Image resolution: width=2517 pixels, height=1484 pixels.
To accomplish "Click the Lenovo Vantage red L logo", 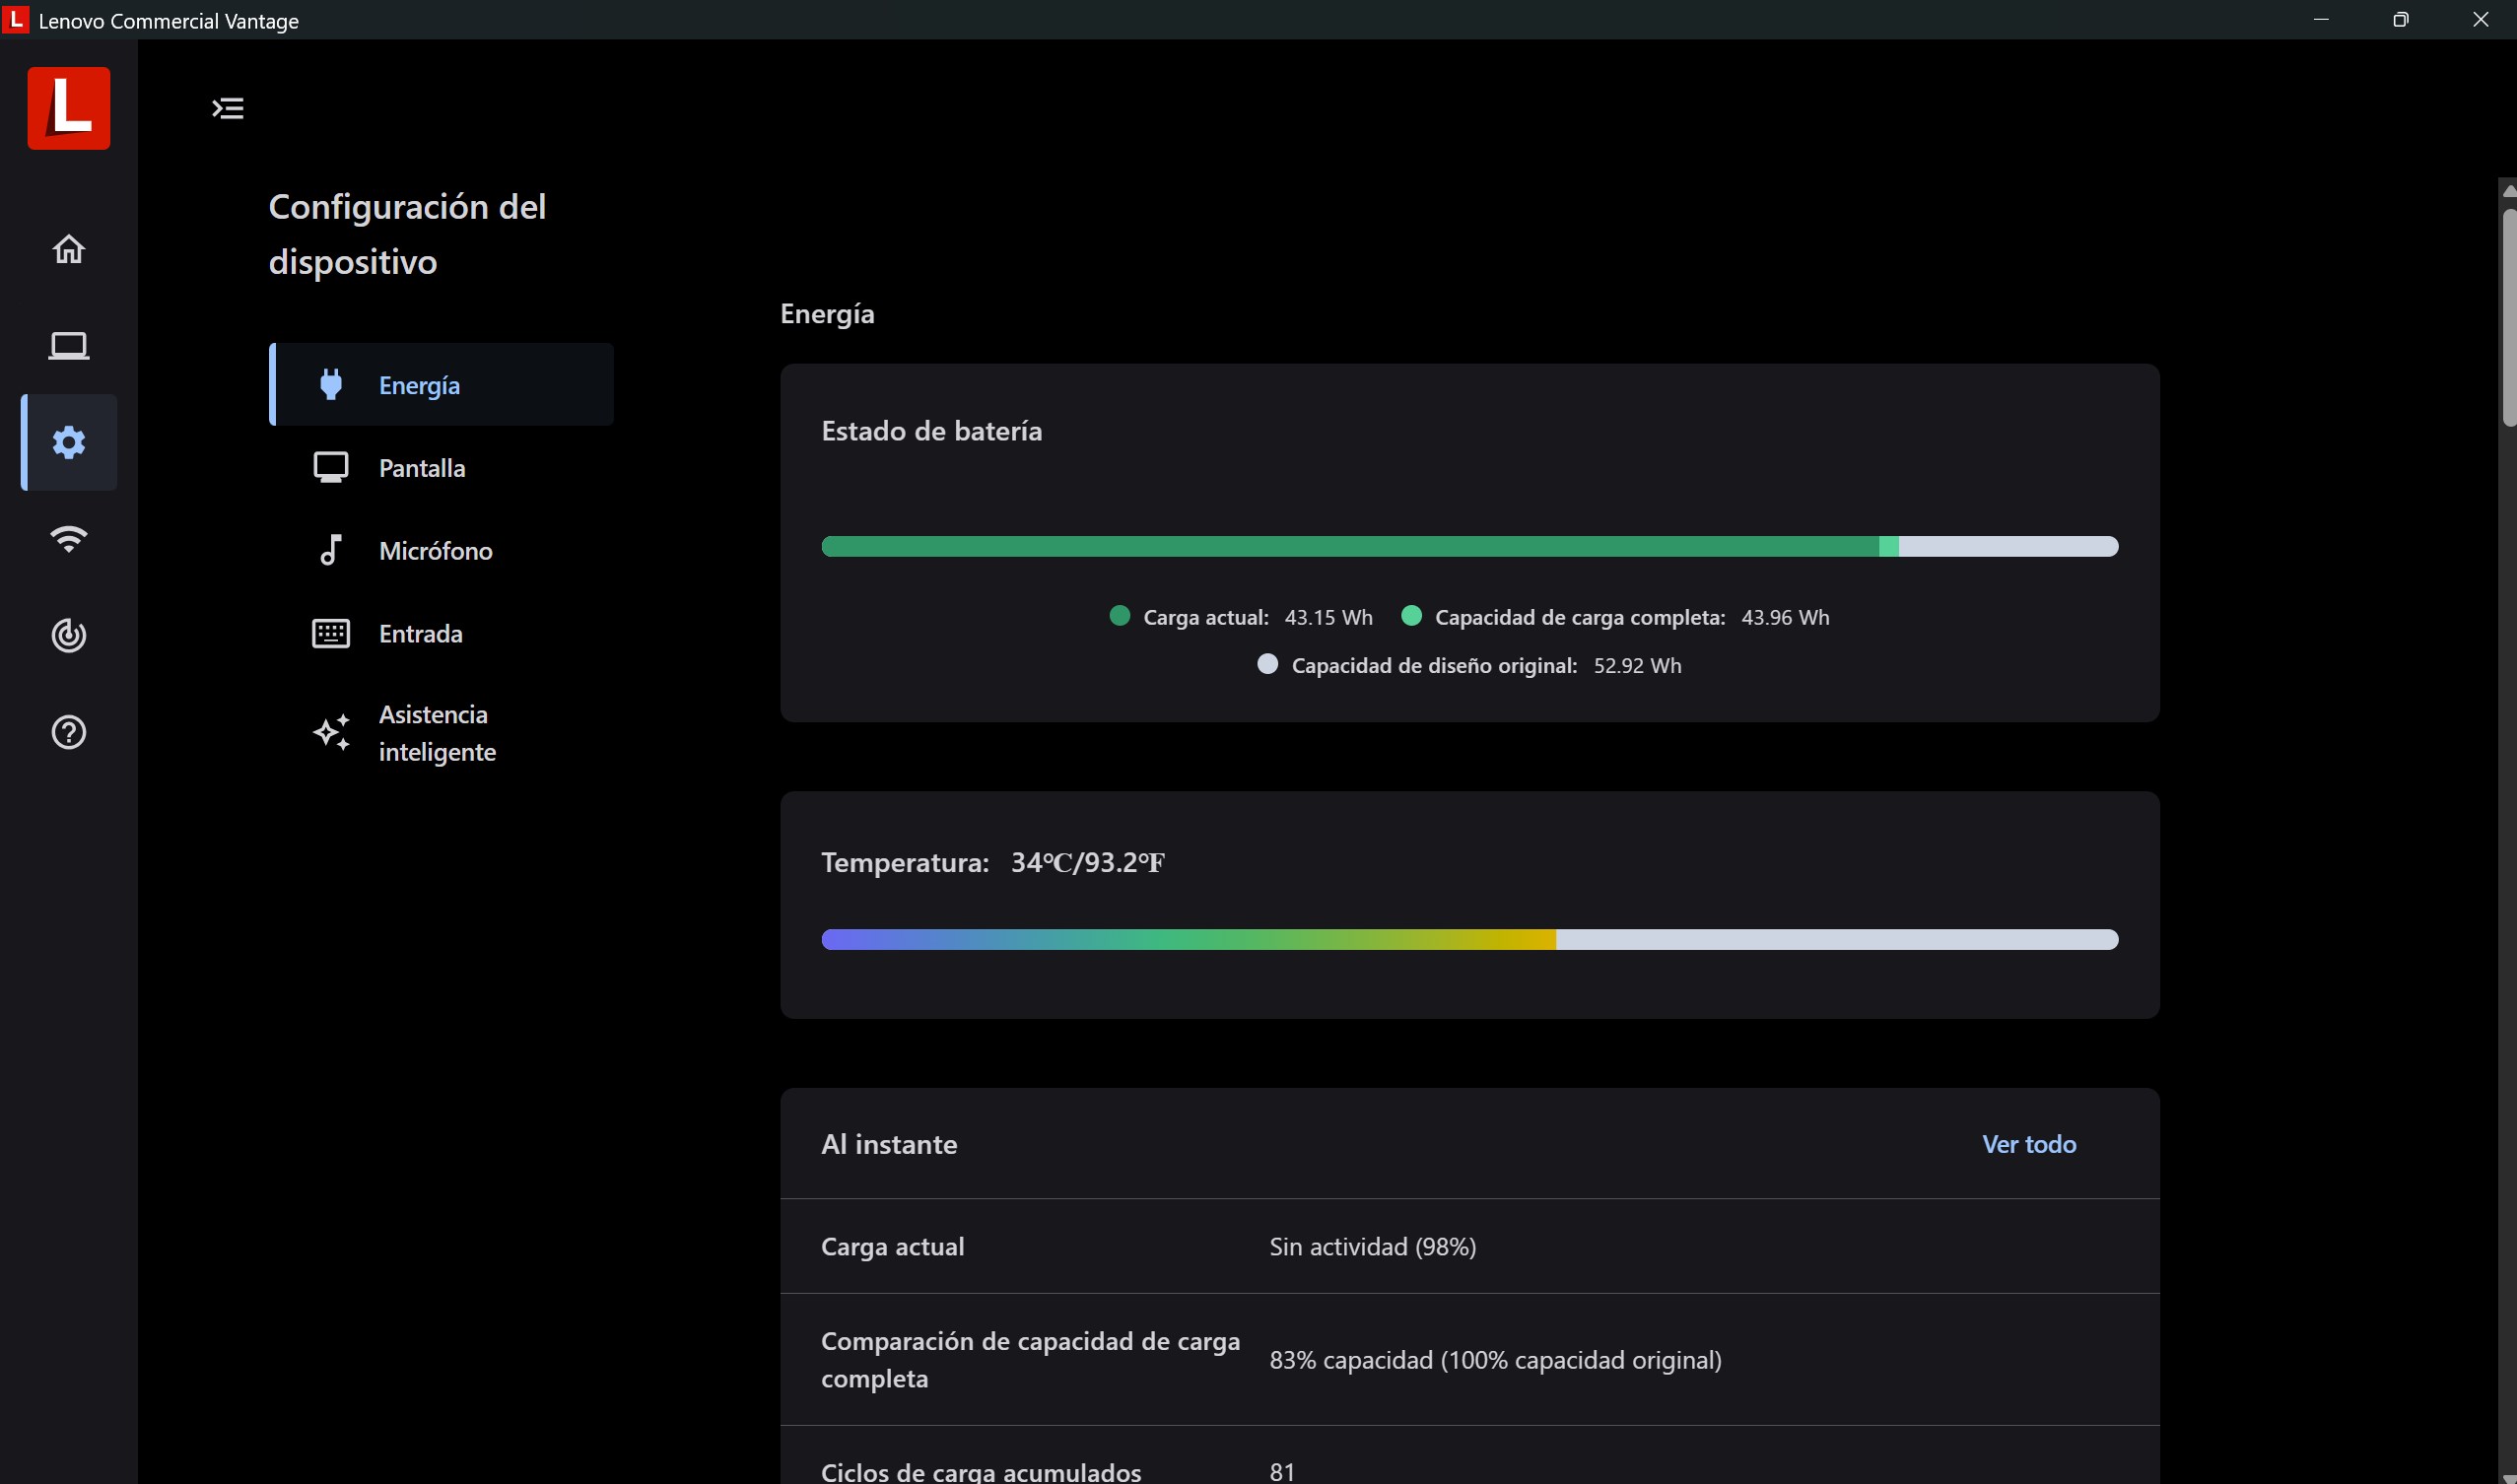I will (69, 108).
